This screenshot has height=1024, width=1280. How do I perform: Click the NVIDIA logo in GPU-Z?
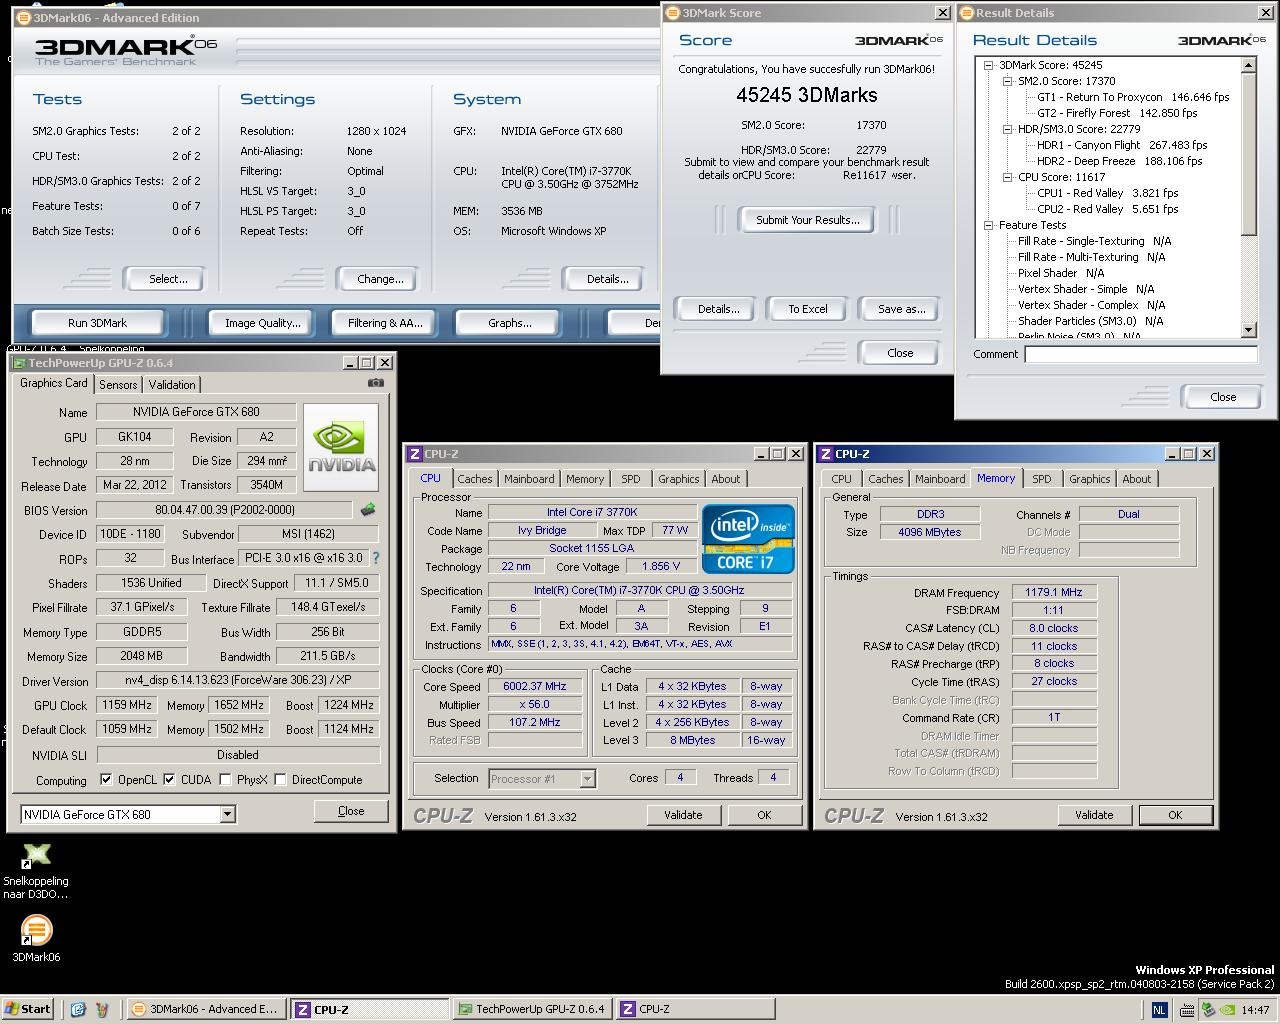point(341,447)
